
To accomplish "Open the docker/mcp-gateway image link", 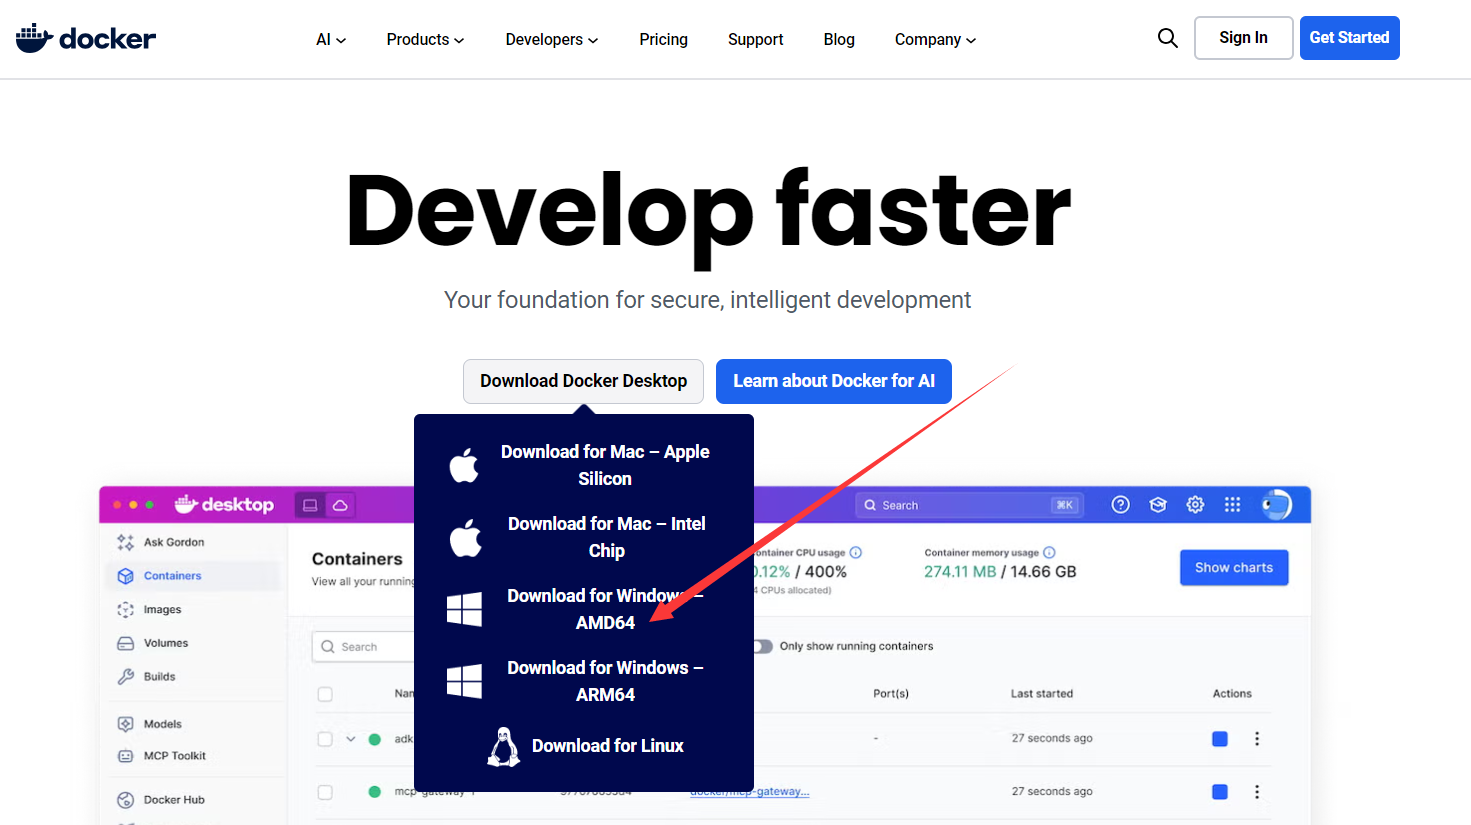I will 750,792.
